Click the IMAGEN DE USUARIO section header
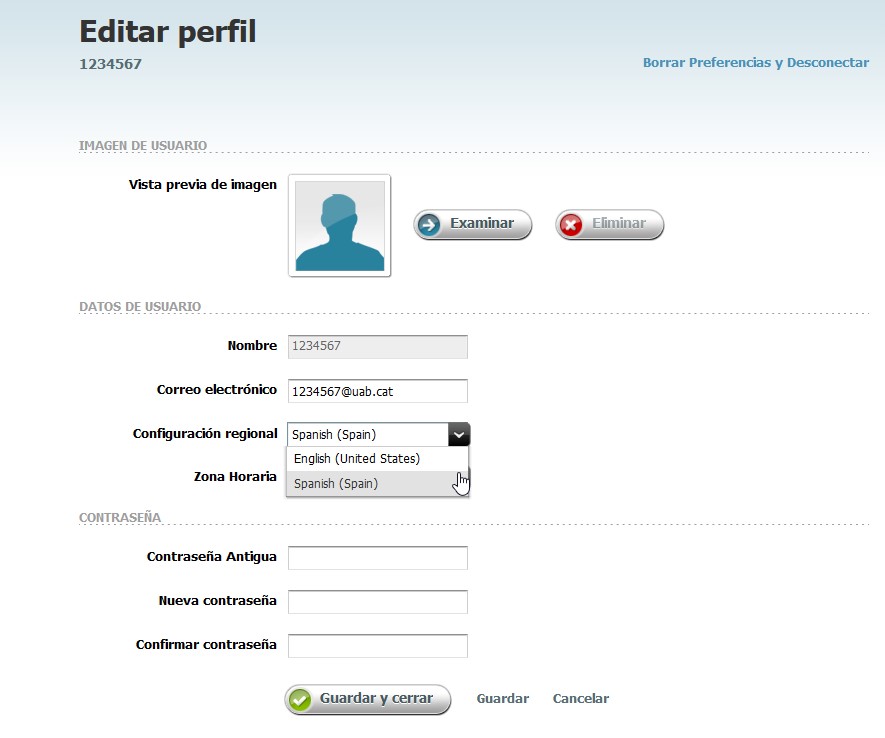Image resolution: width=885 pixels, height=738 pixels. 142,146
